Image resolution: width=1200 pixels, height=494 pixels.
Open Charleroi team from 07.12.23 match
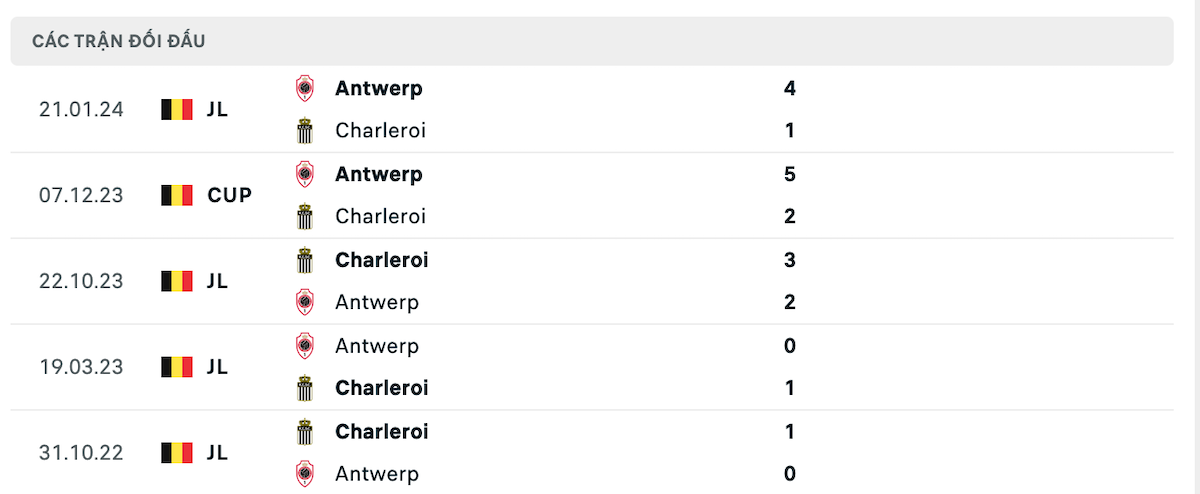[381, 216]
